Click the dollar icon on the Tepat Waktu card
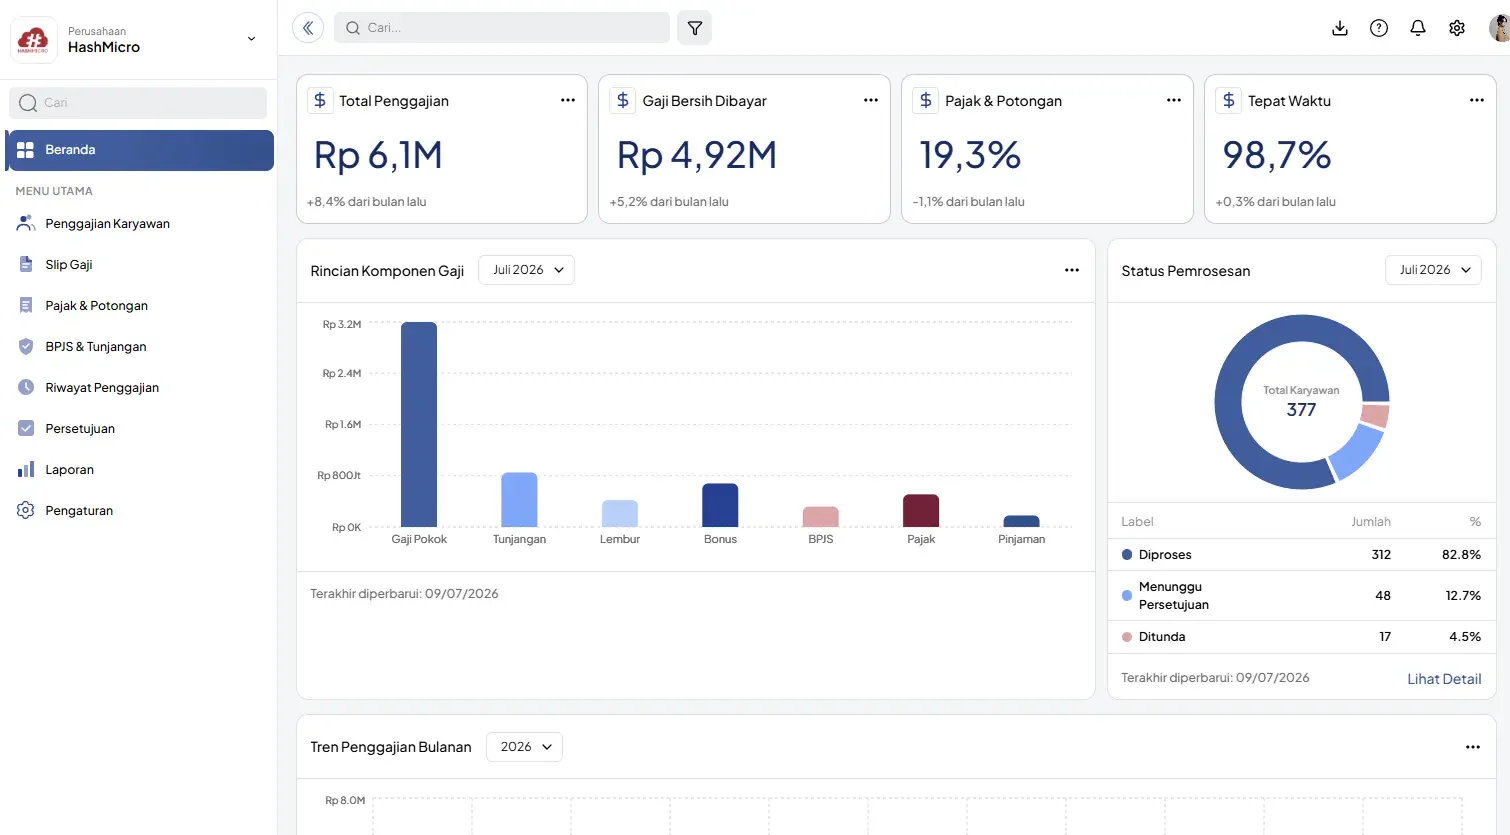This screenshot has height=835, width=1510. 1229,100
